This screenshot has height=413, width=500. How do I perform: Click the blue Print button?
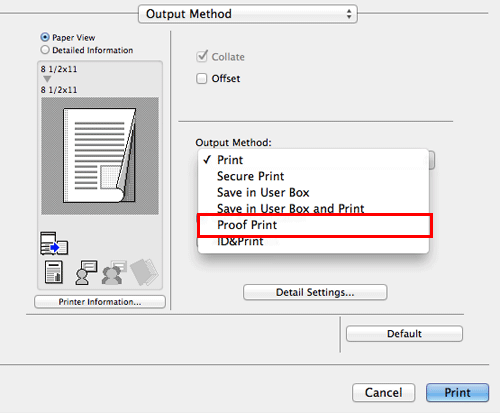[x=457, y=392]
